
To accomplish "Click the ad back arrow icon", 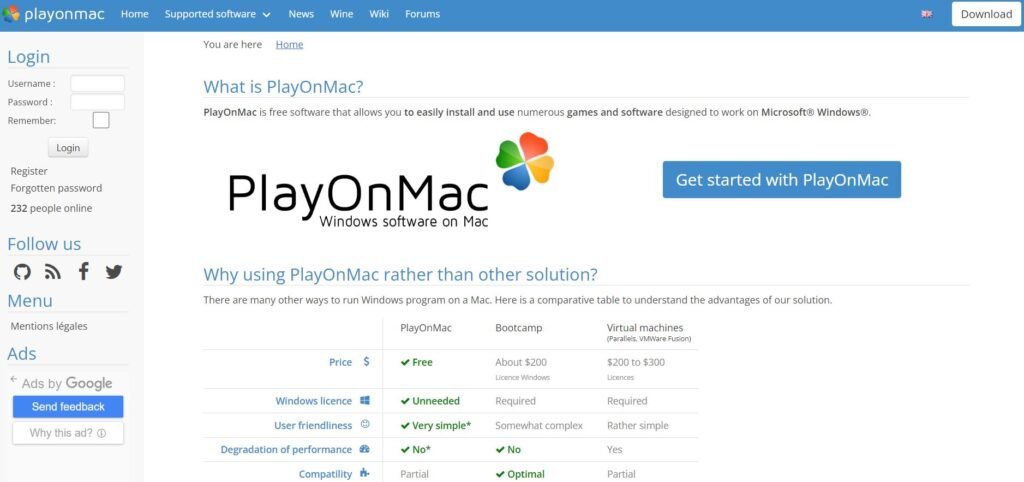I will click(14, 379).
